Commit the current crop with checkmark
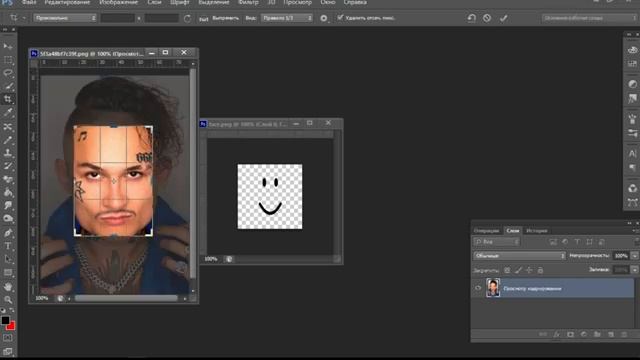This screenshot has width=640, height=360. click(503, 18)
